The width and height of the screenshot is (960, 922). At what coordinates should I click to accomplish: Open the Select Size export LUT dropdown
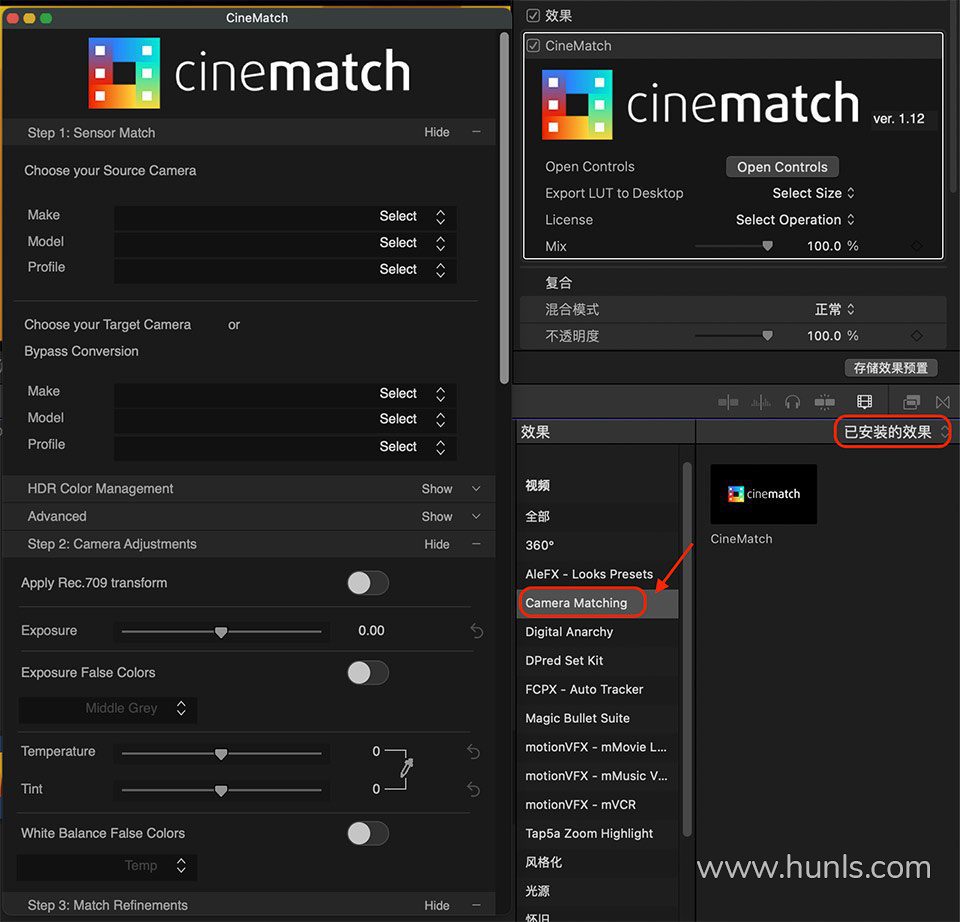point(813,193)
